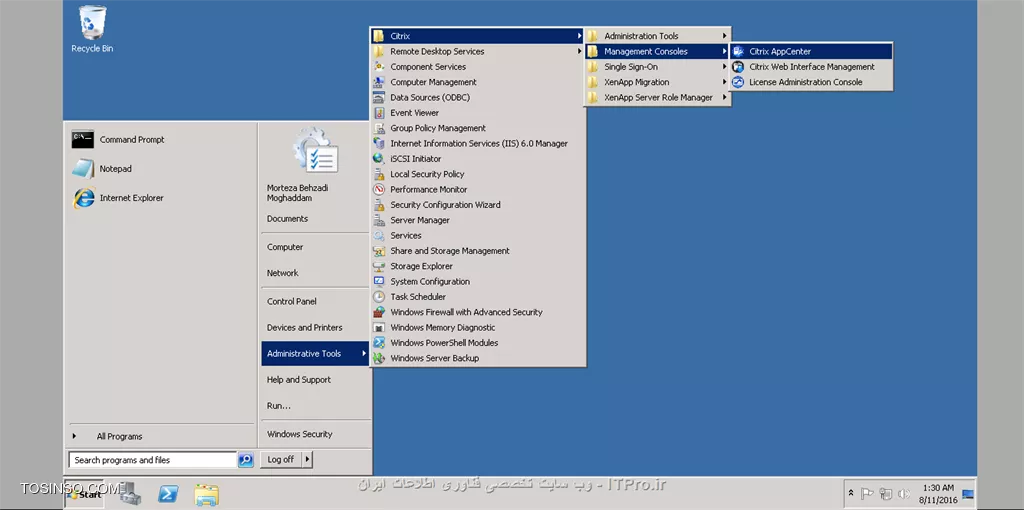This screenshot has height=510, width=1024.
Task: Expand the XenApp Server Role Manager arrow
Action: tap(724, 97)
